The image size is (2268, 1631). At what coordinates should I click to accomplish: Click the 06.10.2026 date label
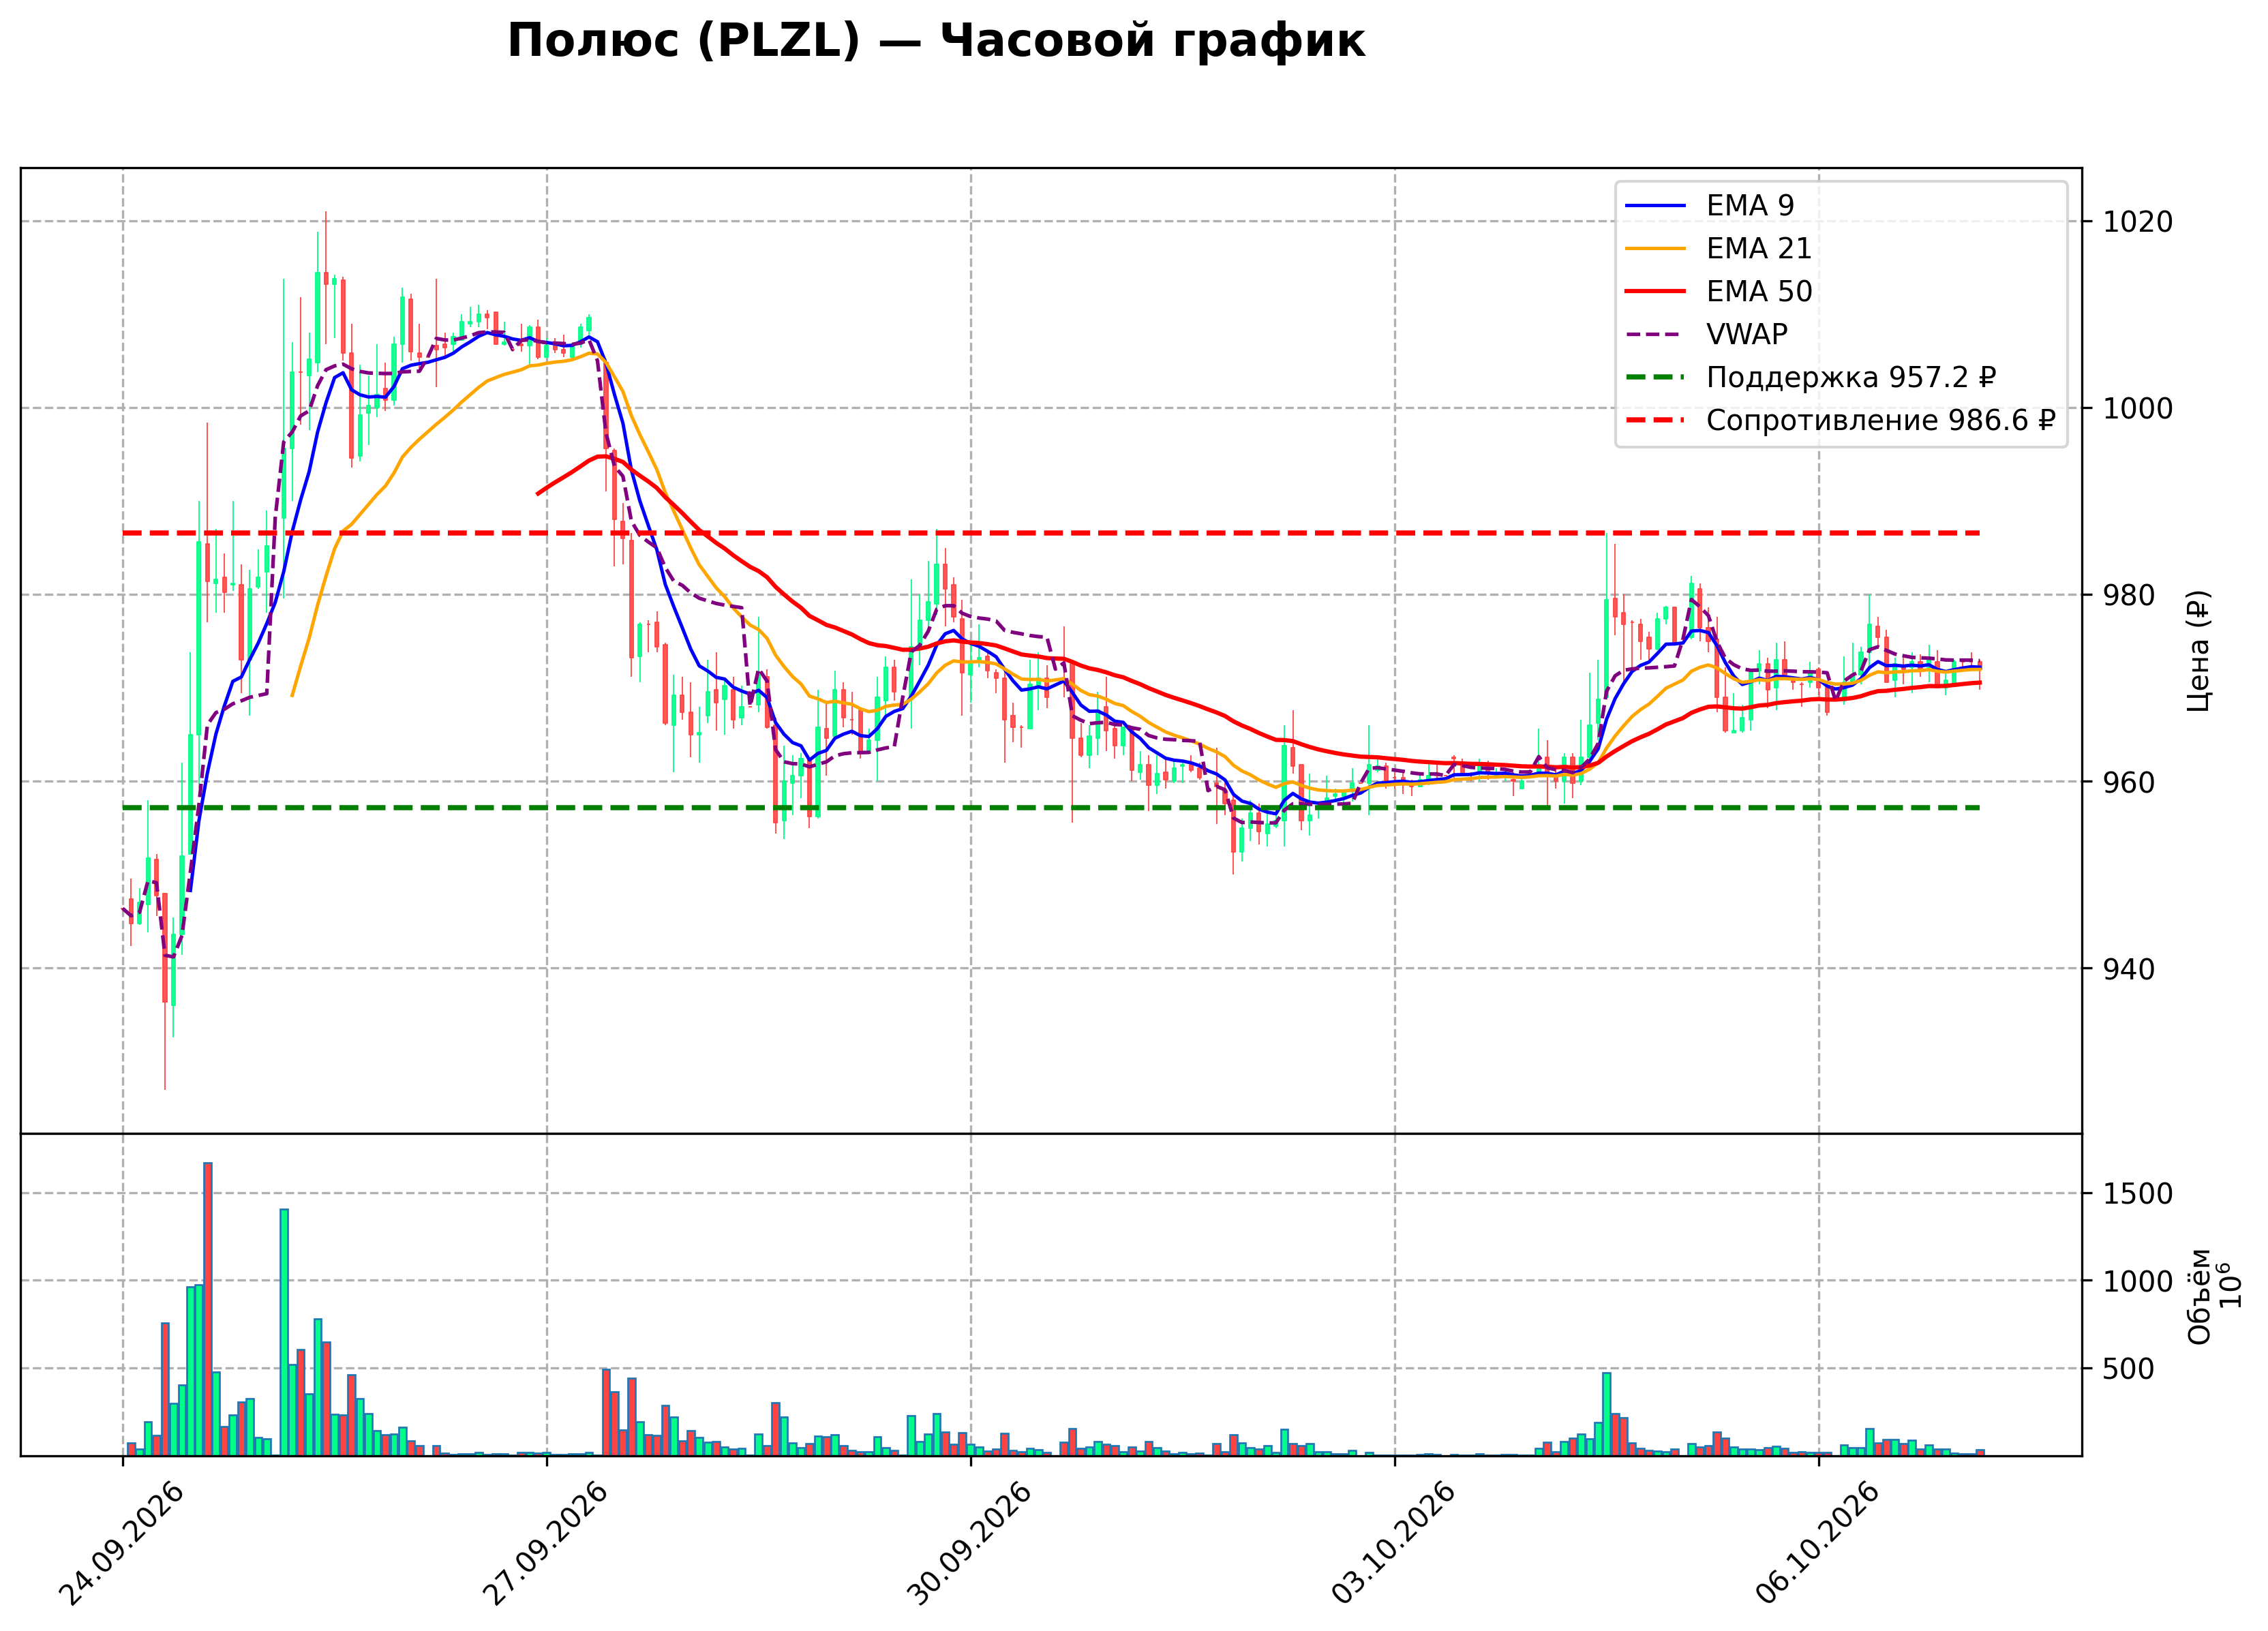1818,1544
